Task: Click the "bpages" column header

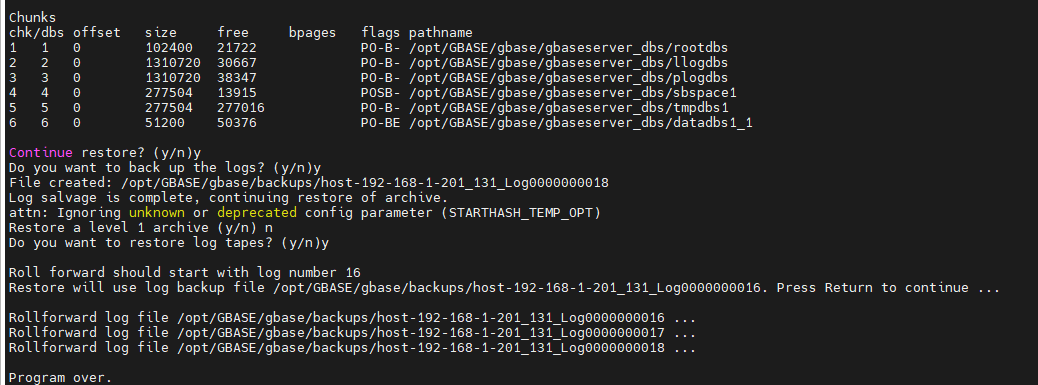Action: coord(312,32)
